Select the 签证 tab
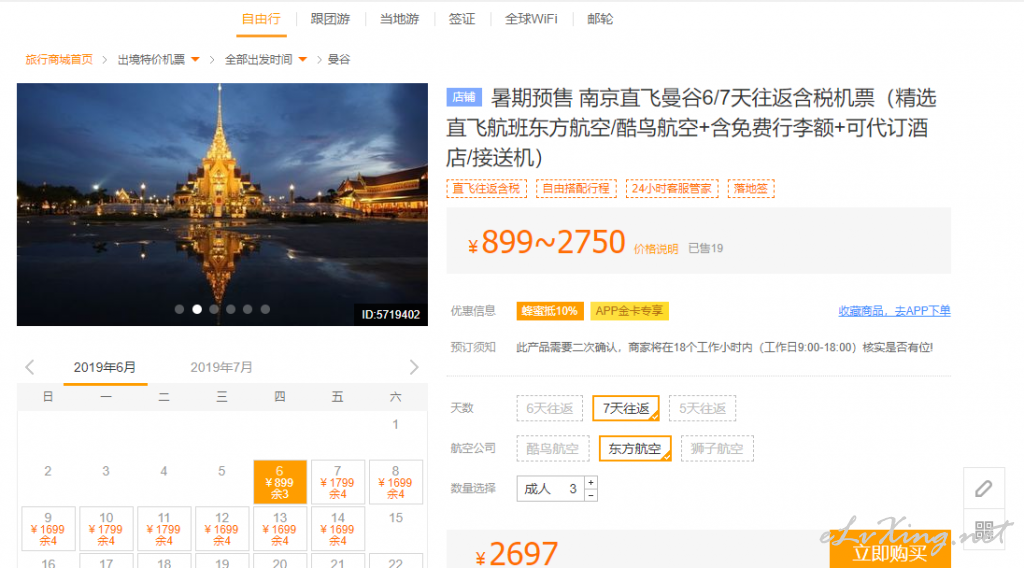1024x568 pixels. [x=462, y=19]
